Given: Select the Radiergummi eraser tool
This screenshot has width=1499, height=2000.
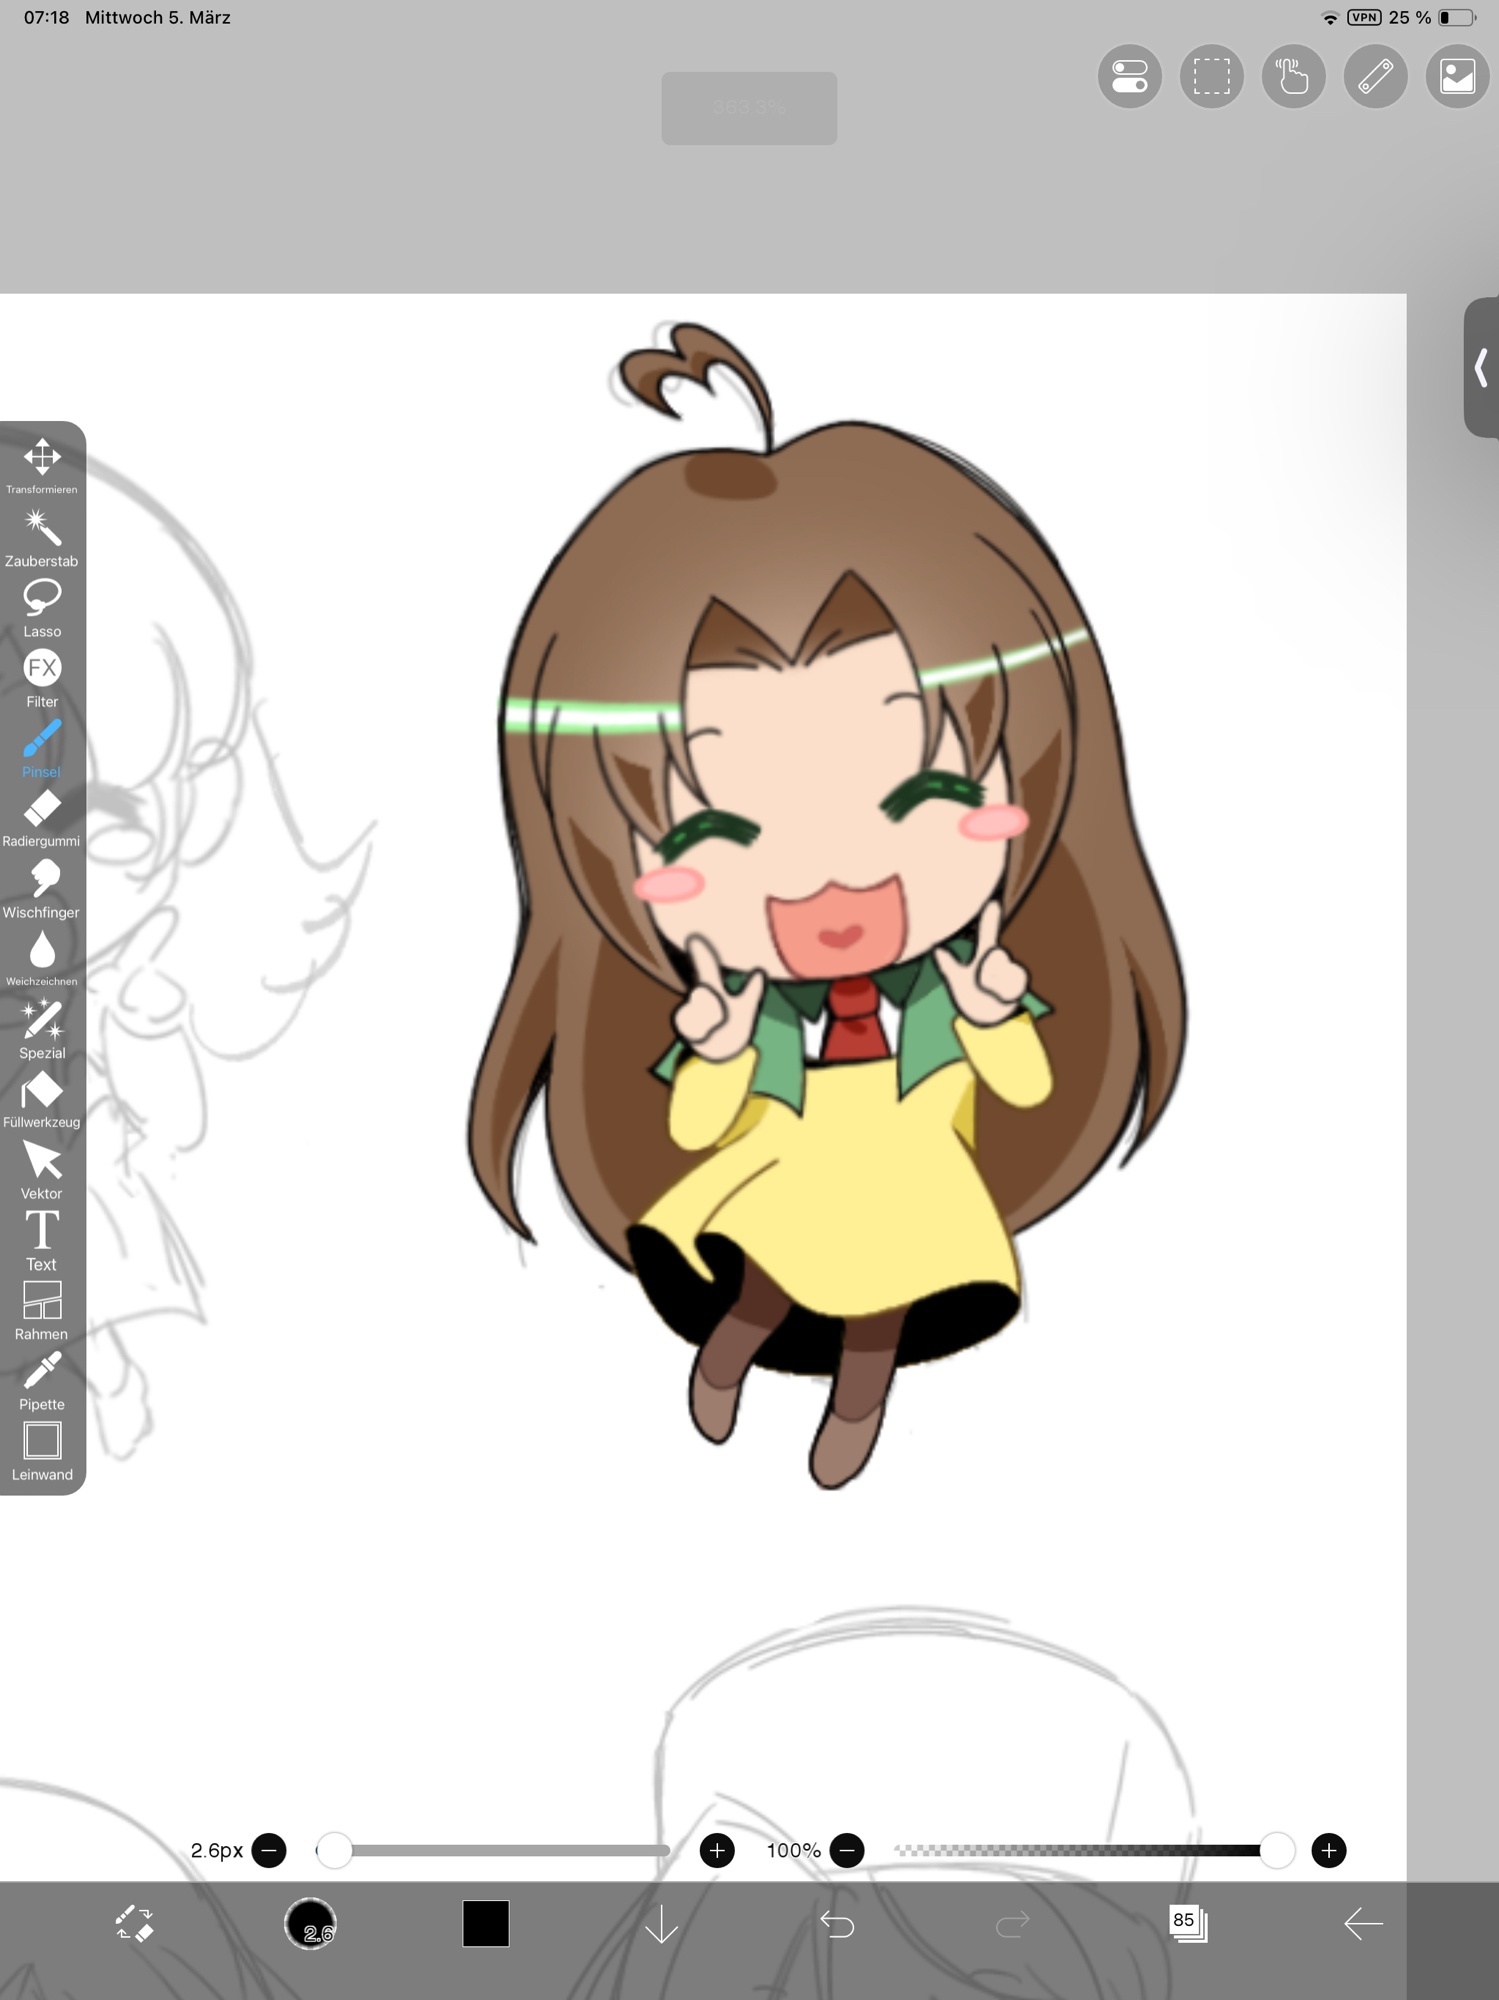Looking at the screenshot, I should pyautogui.click(x=42, y=816).
